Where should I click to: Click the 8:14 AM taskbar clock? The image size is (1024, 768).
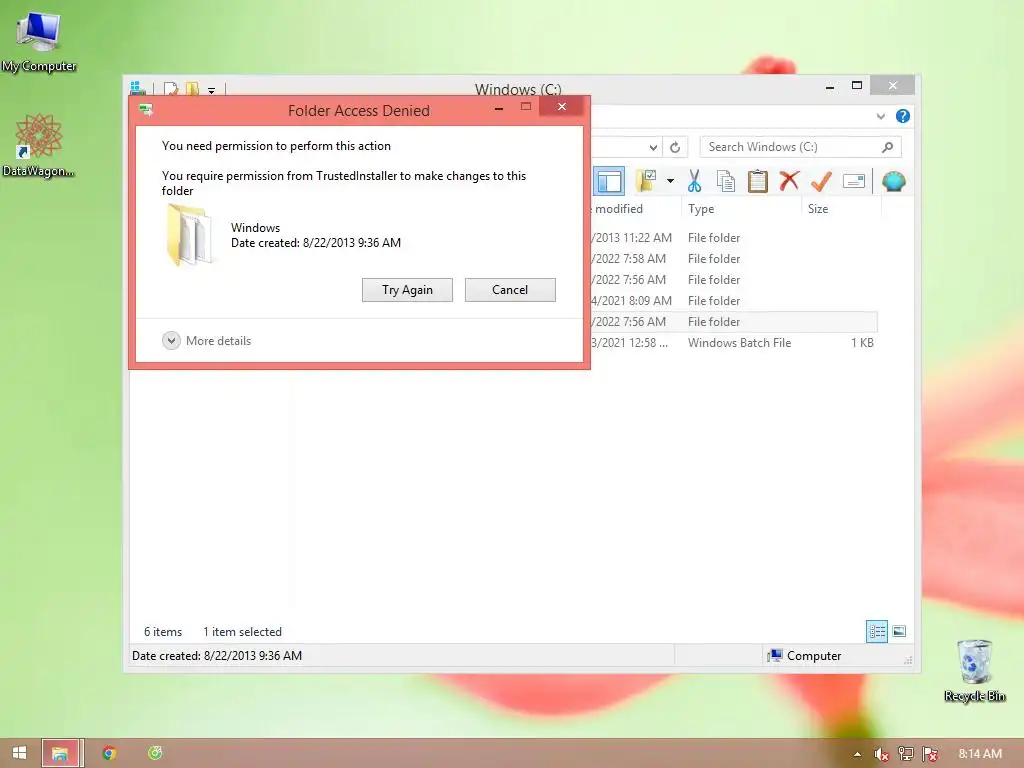[x=980, y=754]
